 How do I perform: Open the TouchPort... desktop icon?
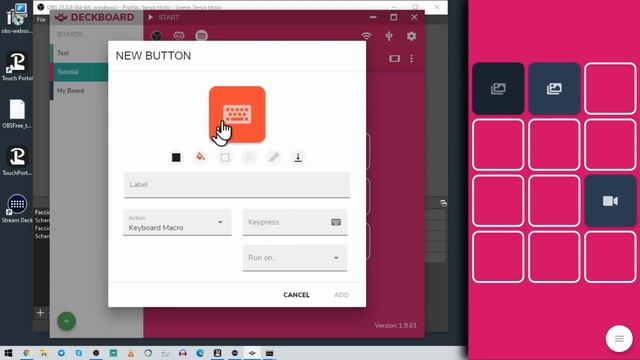tap(17, 161)
